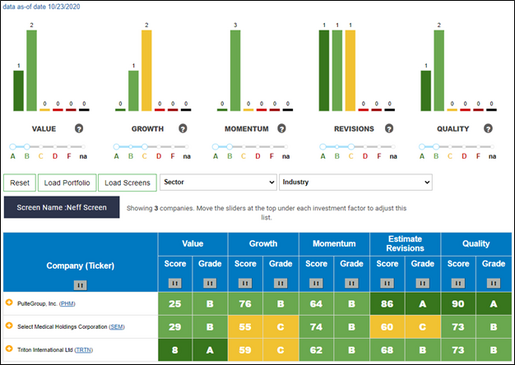Open the Sector dropdown
Screen dimensions: 515x365
(x=218, y=182)
